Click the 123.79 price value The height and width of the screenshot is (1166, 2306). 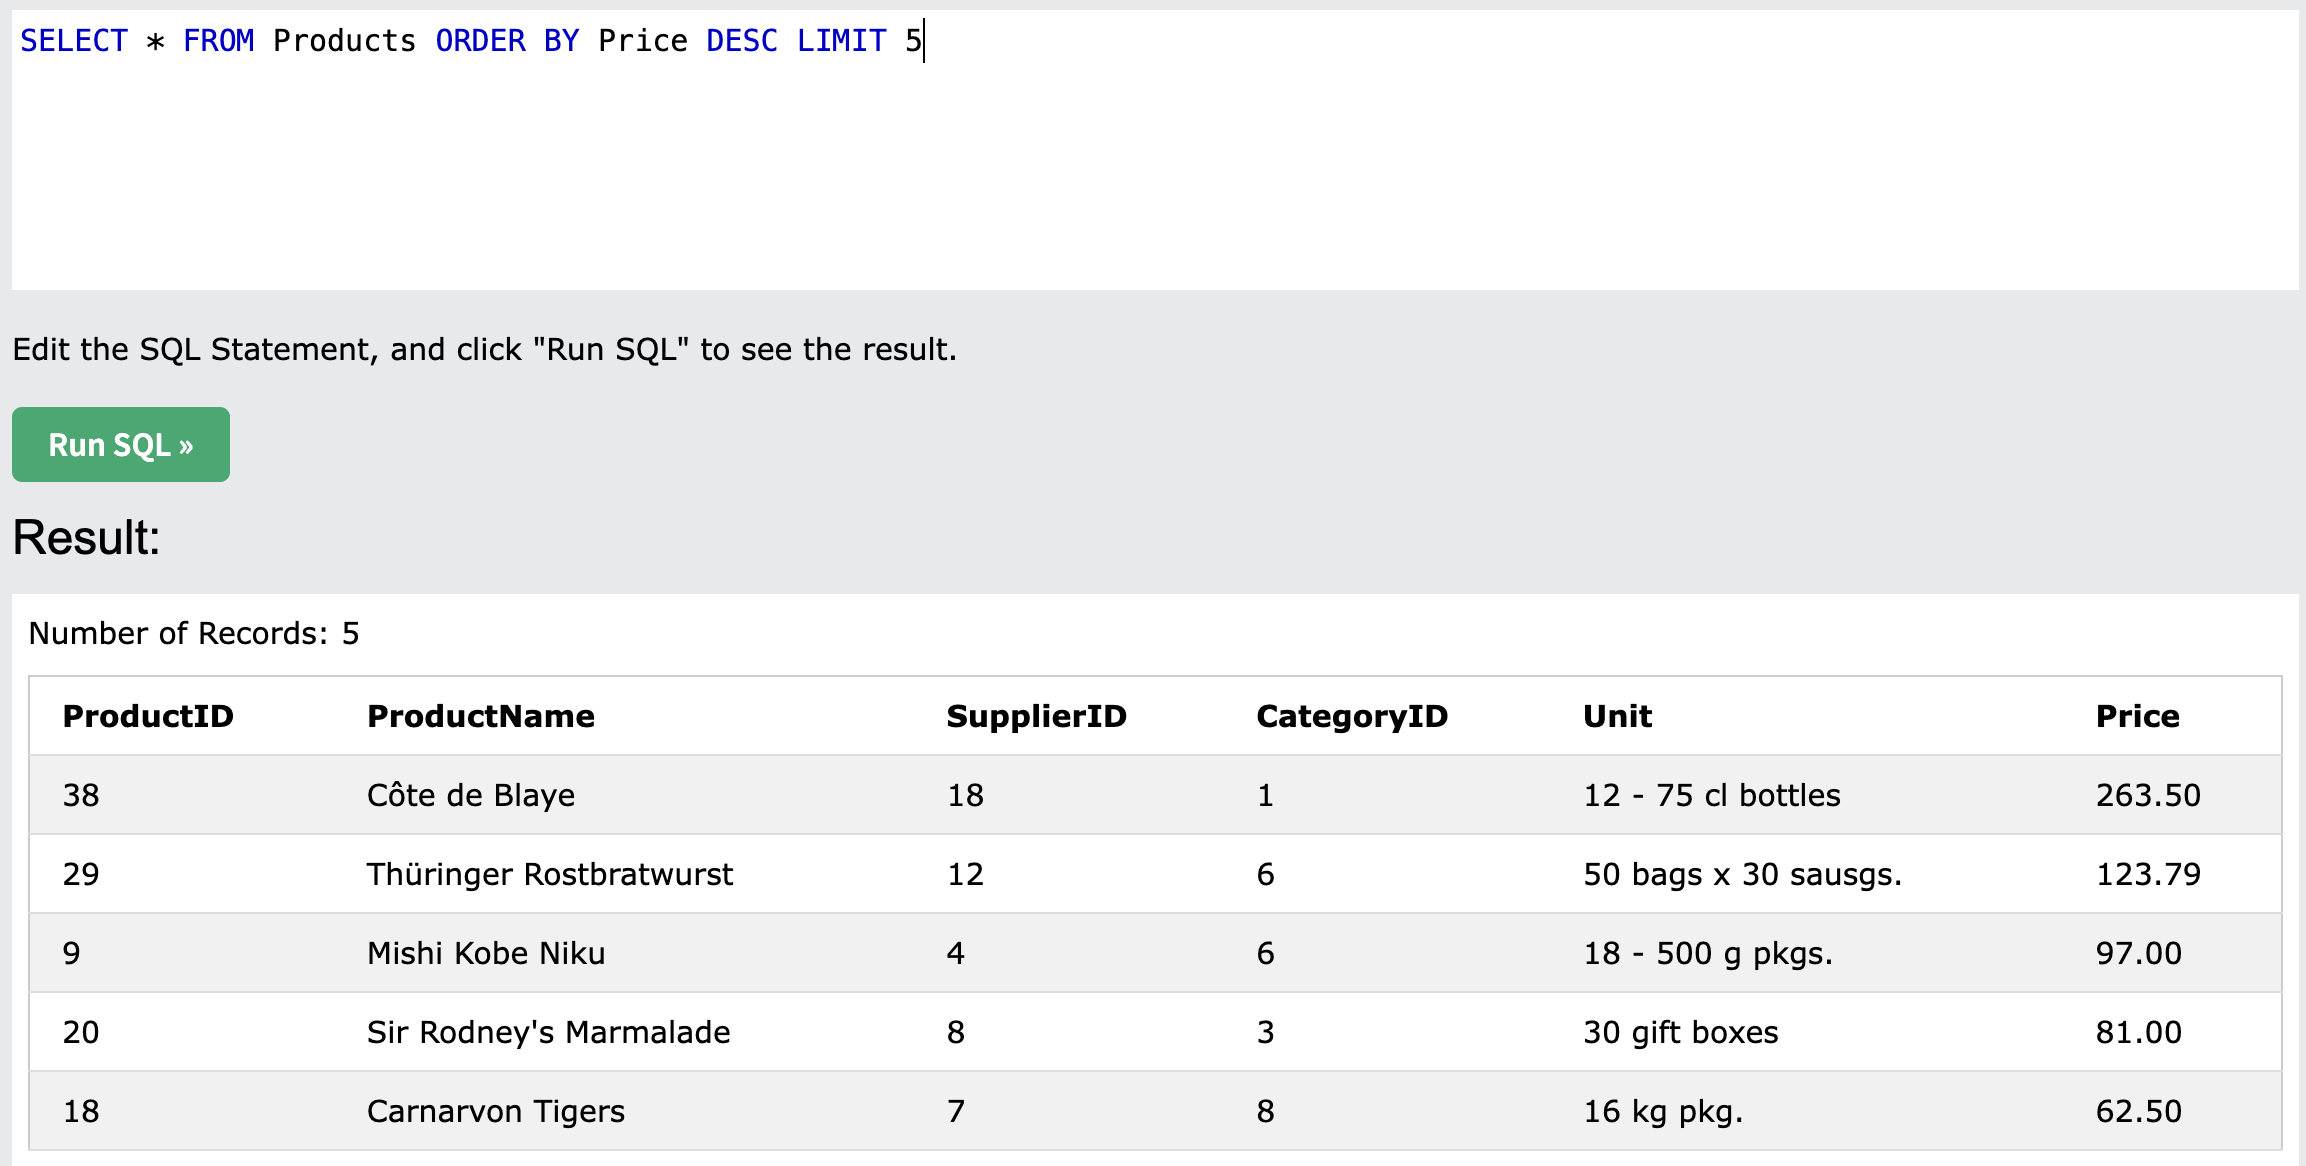[x=2148, y=874]
